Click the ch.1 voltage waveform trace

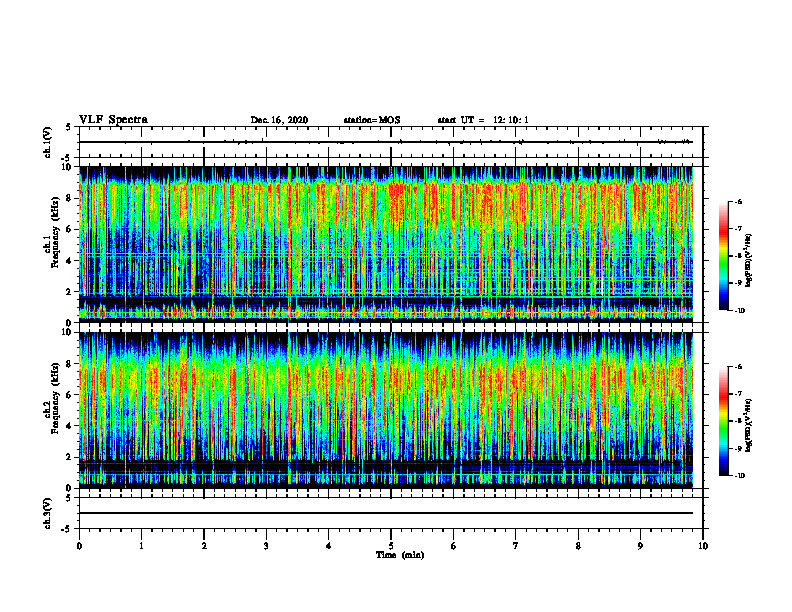click(x=386, y=142)
